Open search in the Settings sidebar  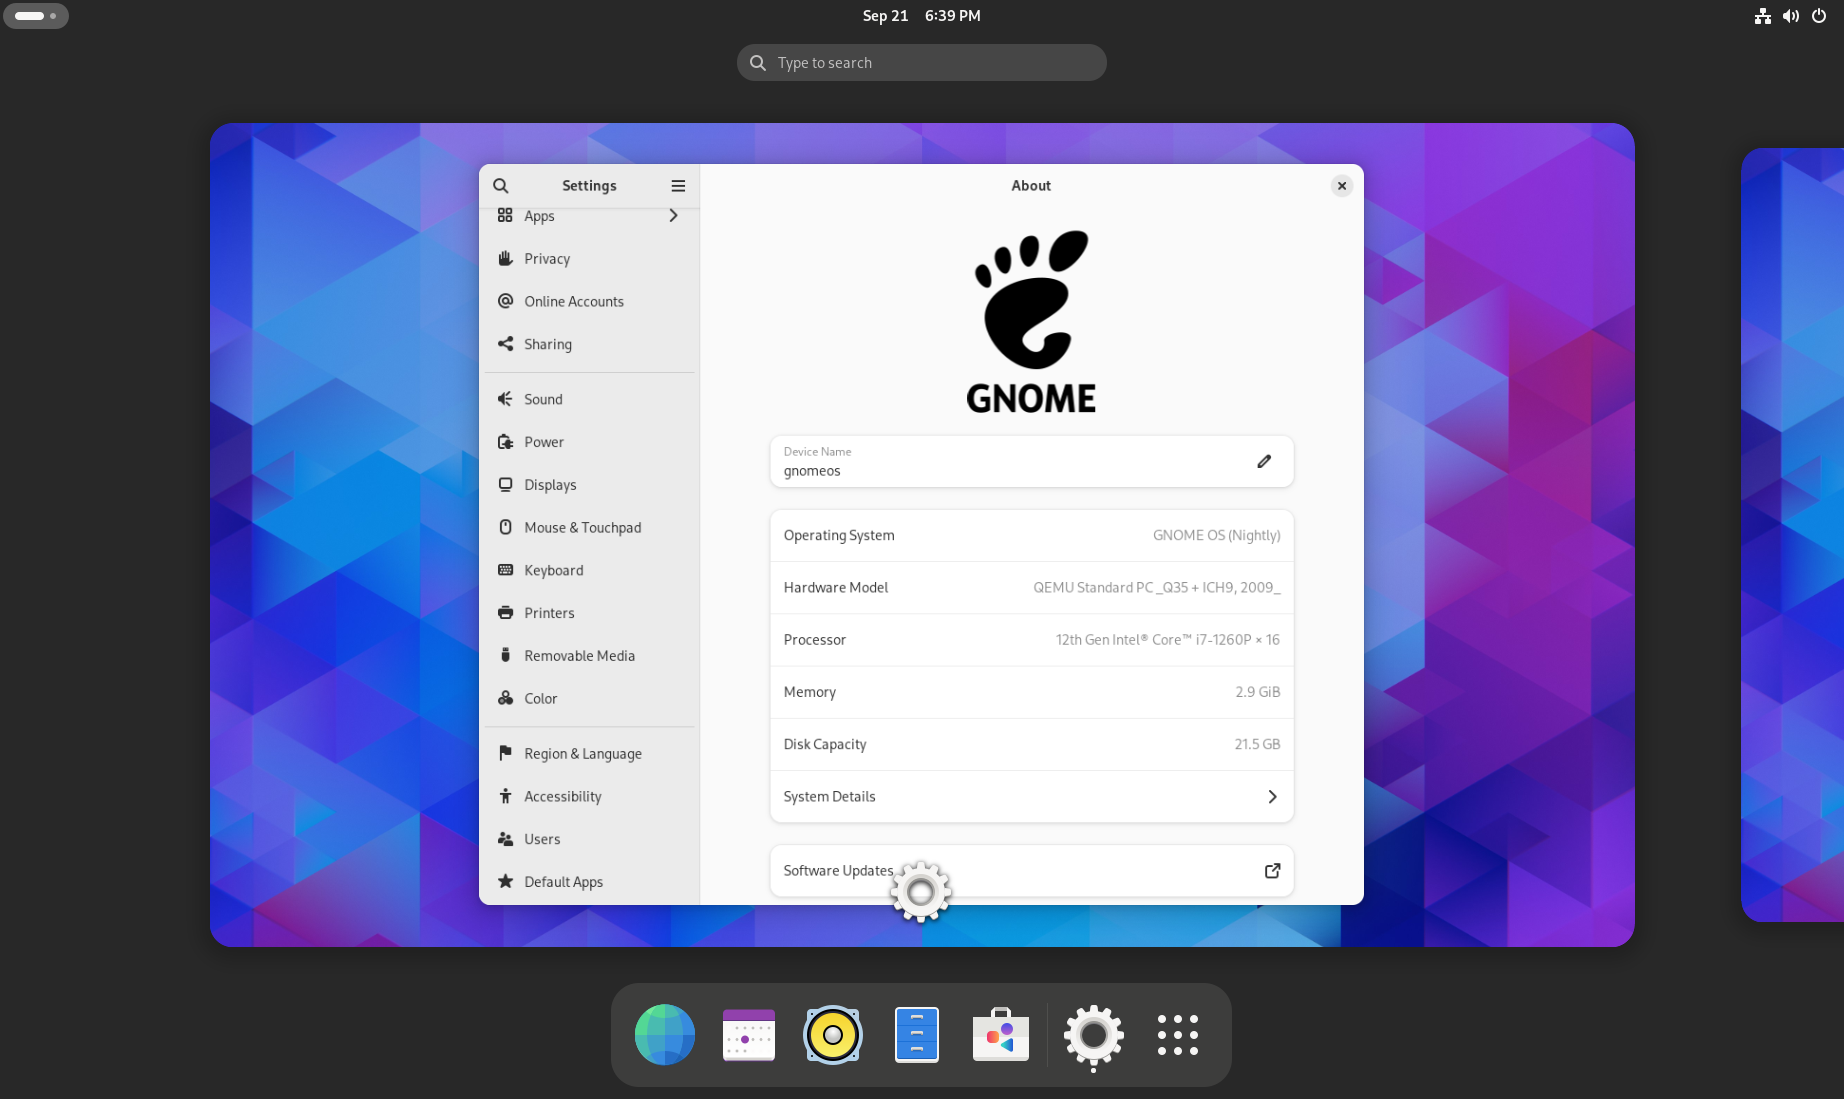[500, 186]
